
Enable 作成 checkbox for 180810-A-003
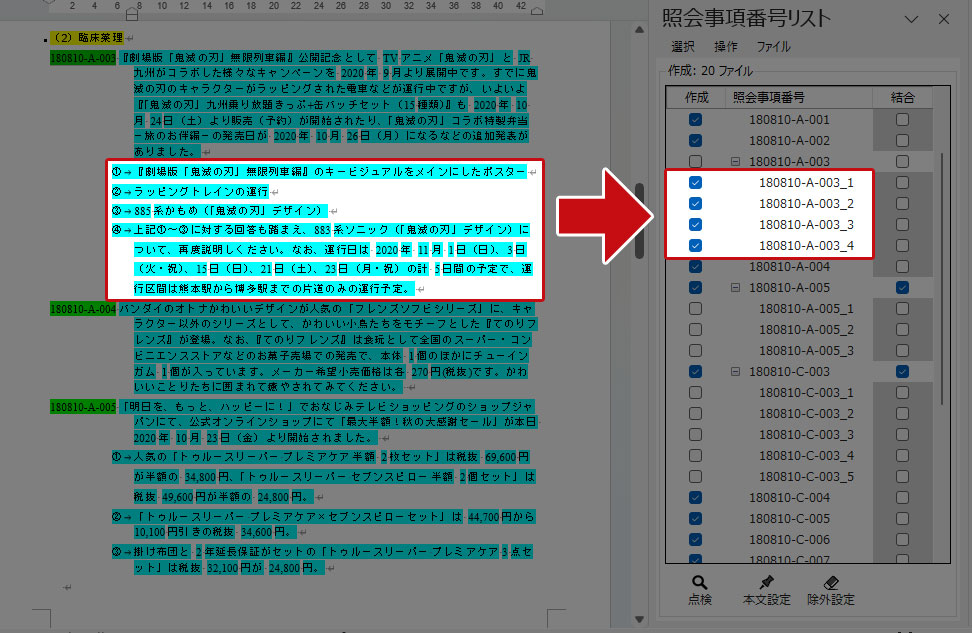point(696,162)
